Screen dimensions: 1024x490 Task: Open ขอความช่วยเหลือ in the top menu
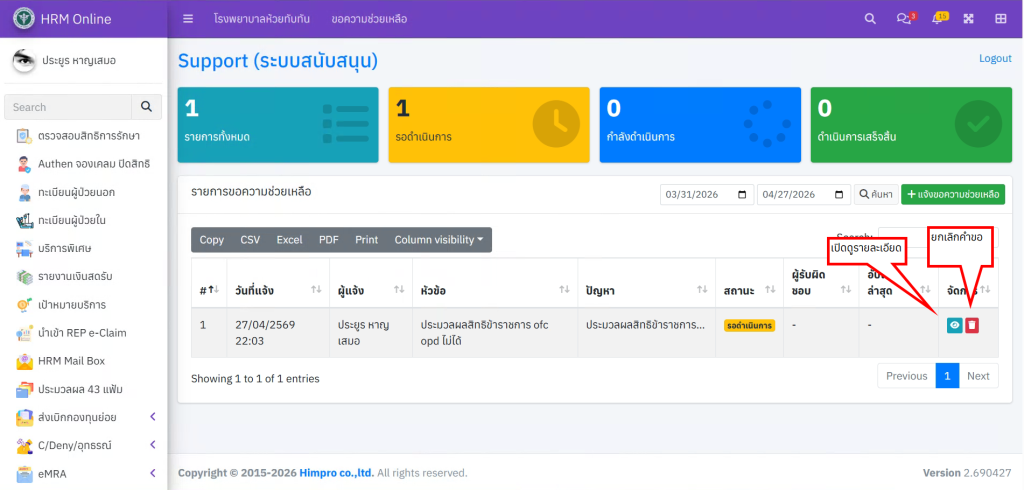(x=368, y=19)
